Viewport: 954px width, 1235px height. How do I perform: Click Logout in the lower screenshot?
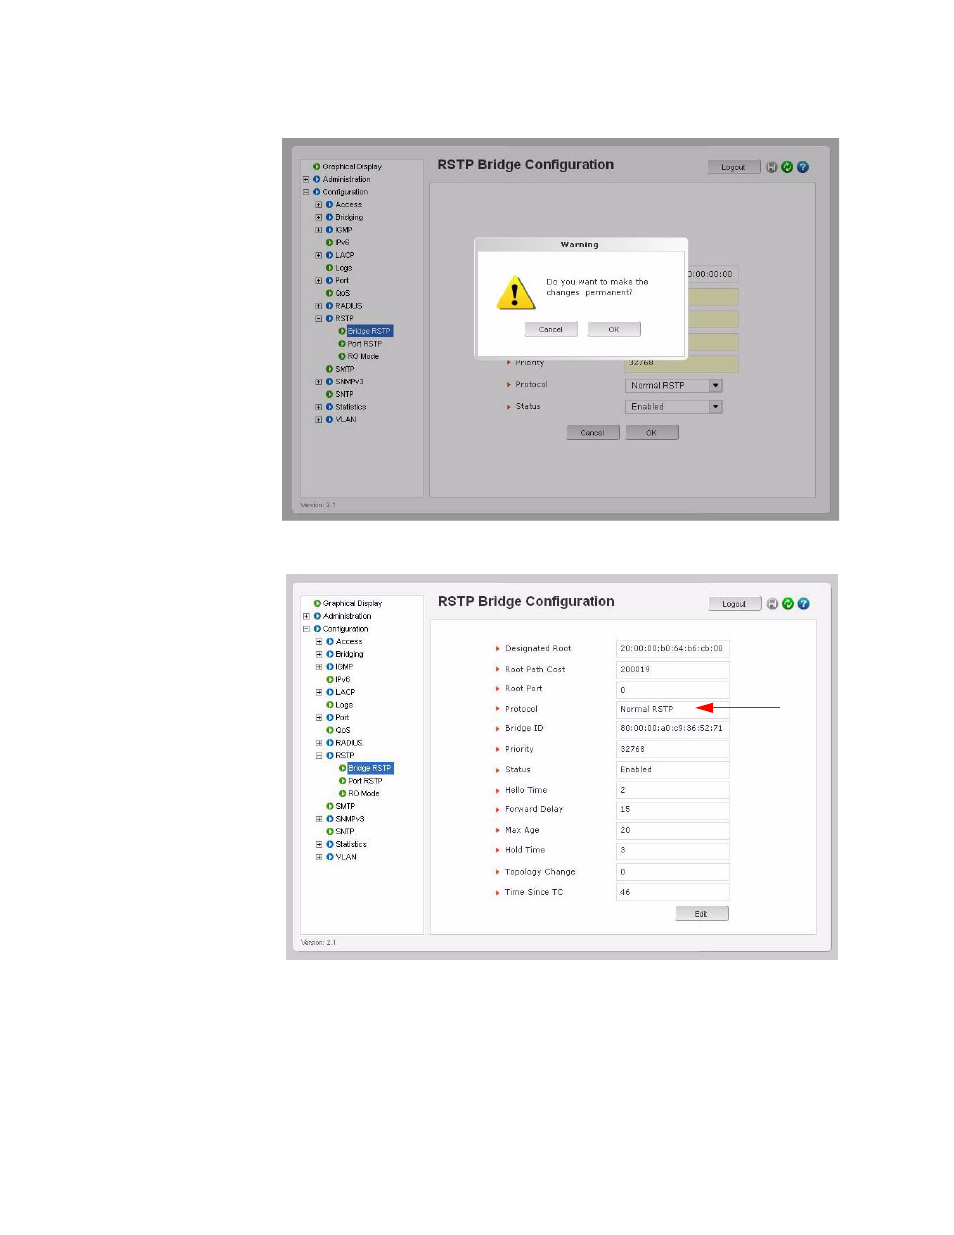click(x=735, y=604)
